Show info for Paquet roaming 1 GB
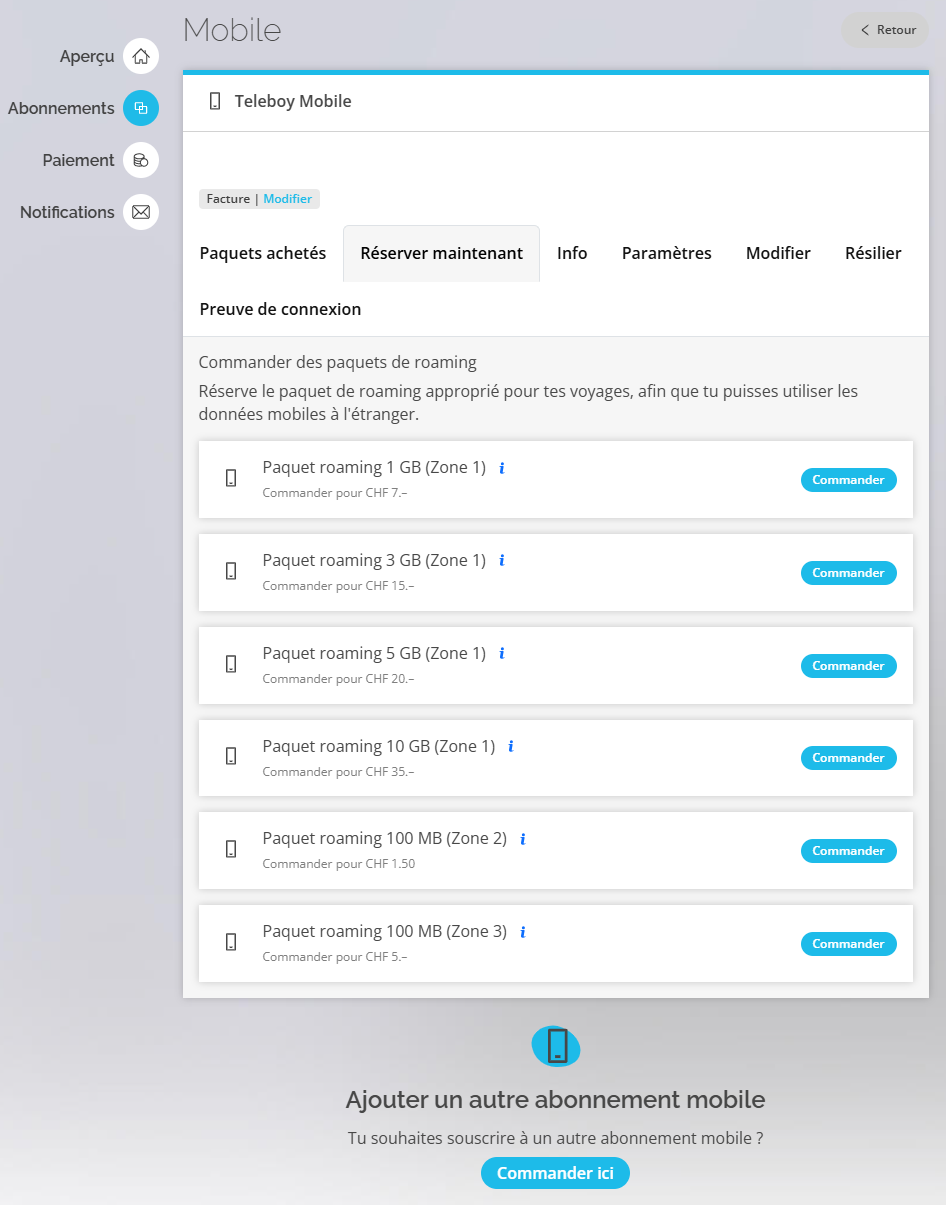 tap(502, 468)
